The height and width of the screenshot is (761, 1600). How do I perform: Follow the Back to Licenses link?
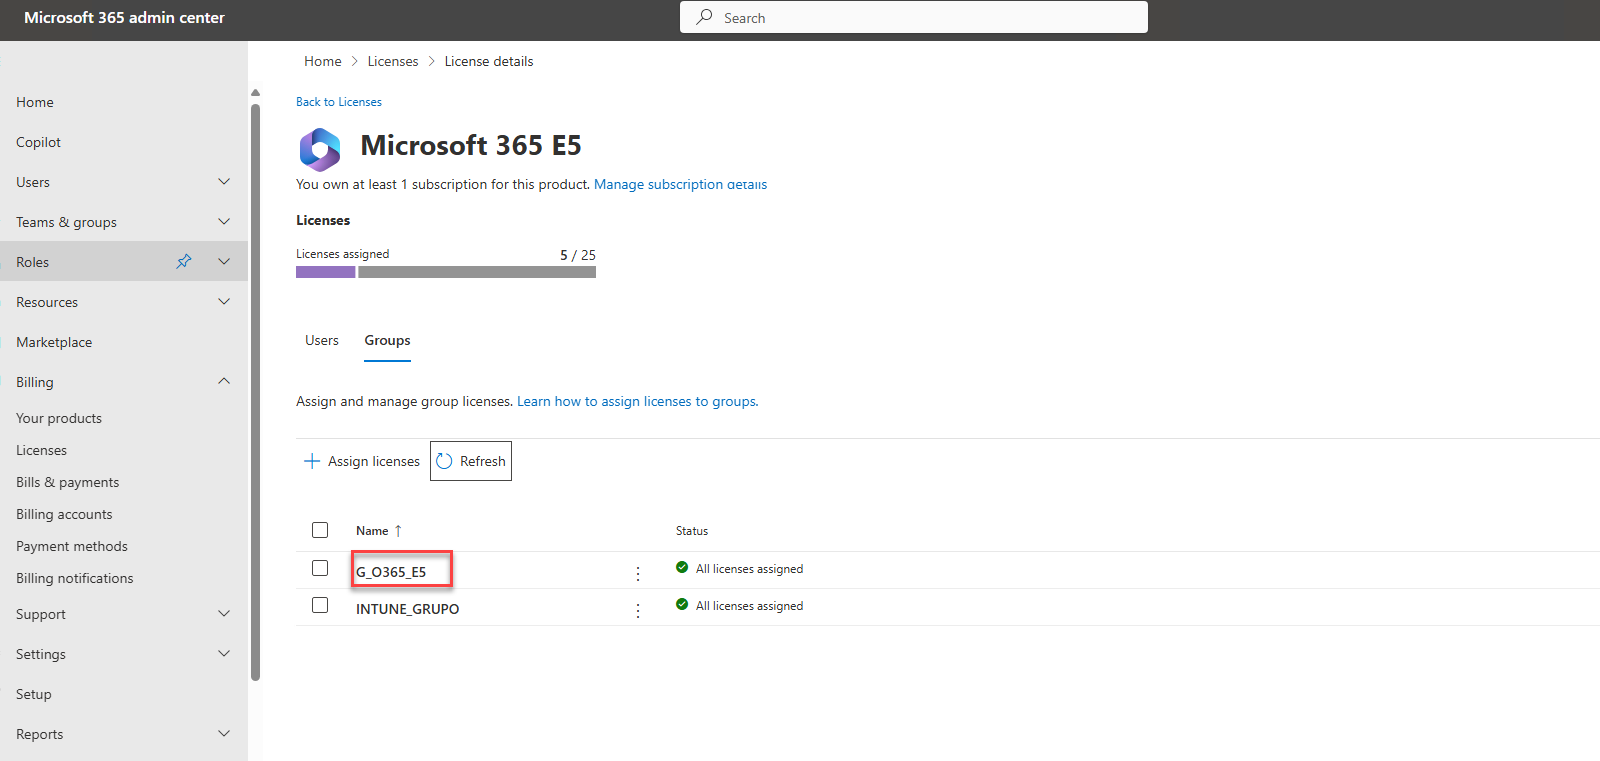click(x=339, y=102)
